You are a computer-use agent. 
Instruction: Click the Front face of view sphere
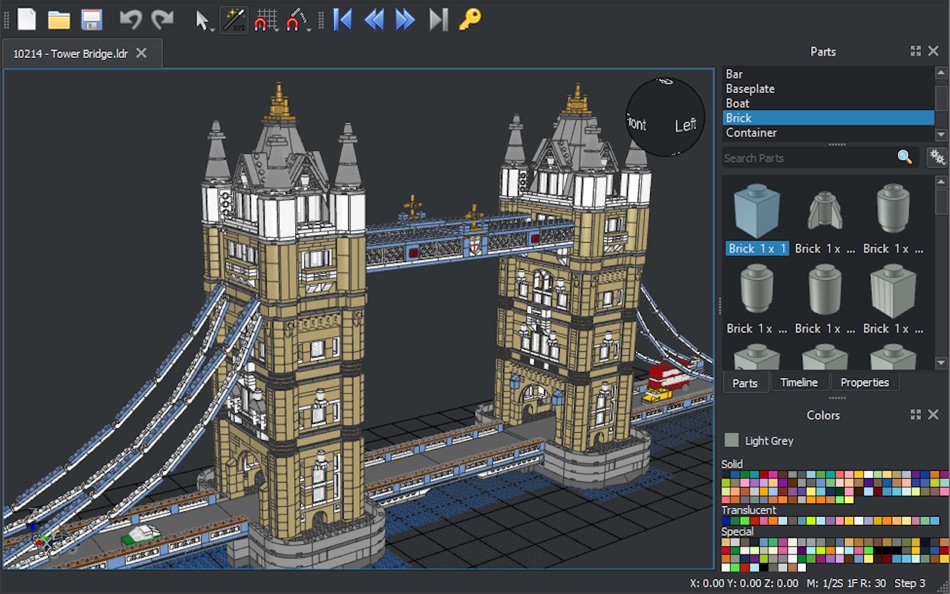point(636,123)
